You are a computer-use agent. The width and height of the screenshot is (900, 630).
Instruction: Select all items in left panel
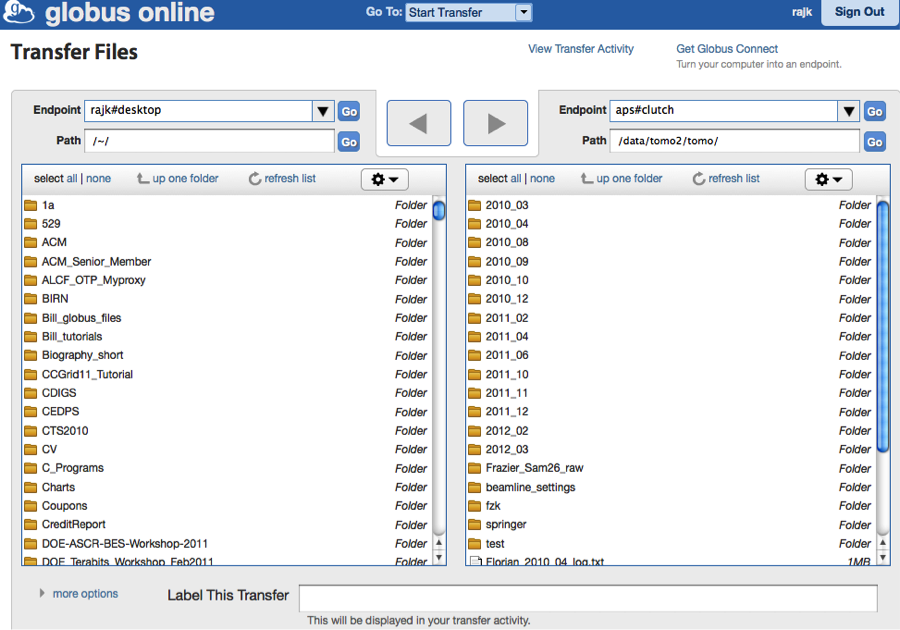[72, 178]
